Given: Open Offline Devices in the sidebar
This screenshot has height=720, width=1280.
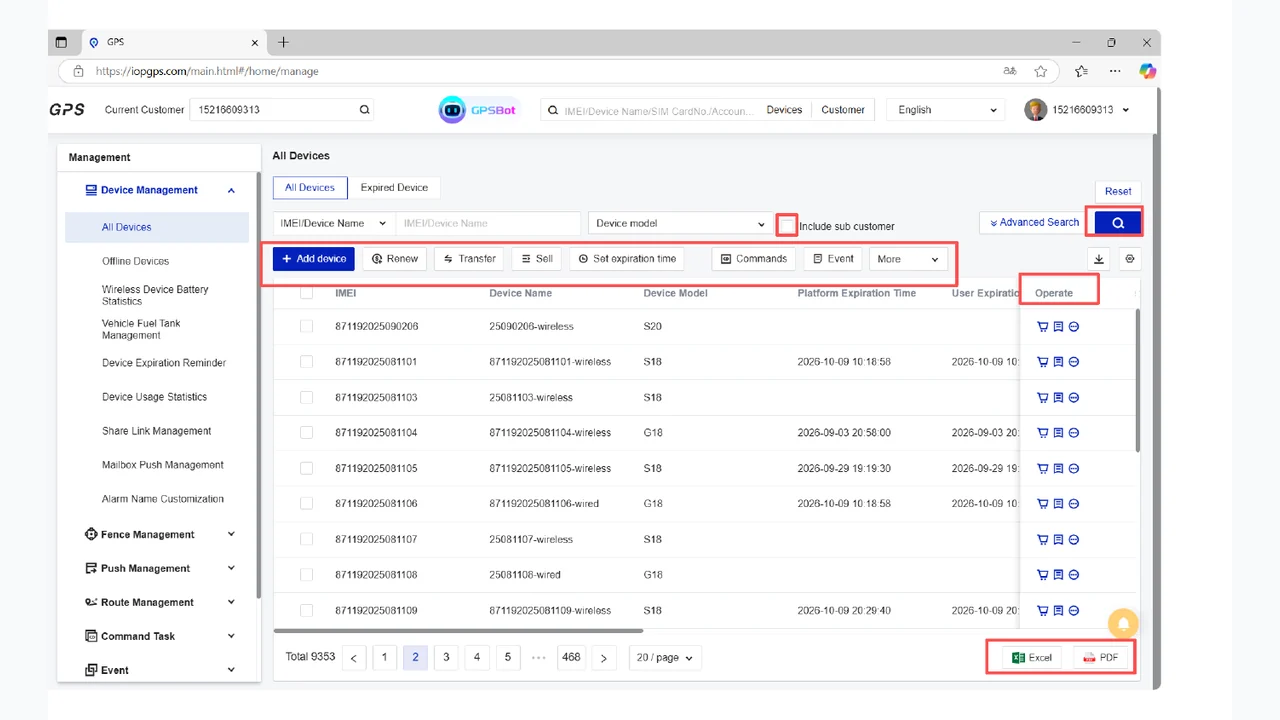Looking at the screenshot, I should pyautogui.click(x=135, y=261).
